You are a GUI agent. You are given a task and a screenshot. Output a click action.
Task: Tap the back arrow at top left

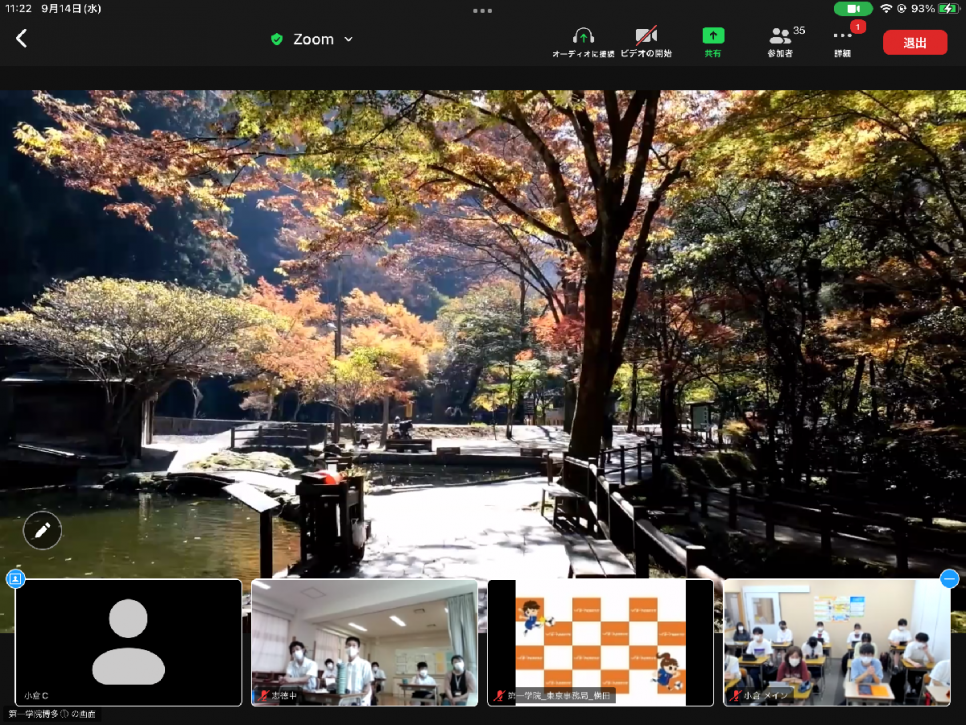tap(22, 39)
